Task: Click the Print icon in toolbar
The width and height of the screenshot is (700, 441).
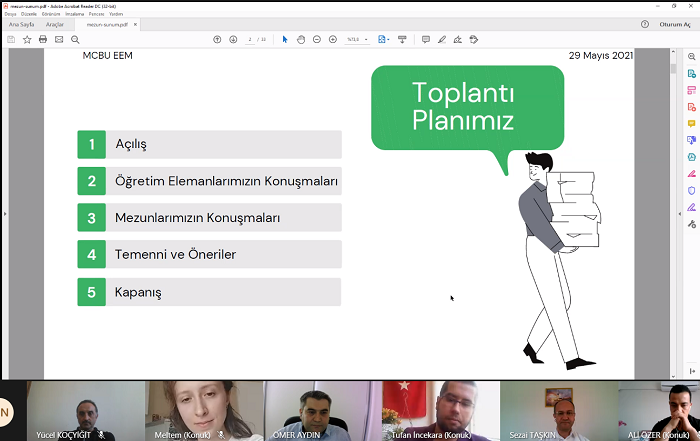Action: click(x=43, y=39)
